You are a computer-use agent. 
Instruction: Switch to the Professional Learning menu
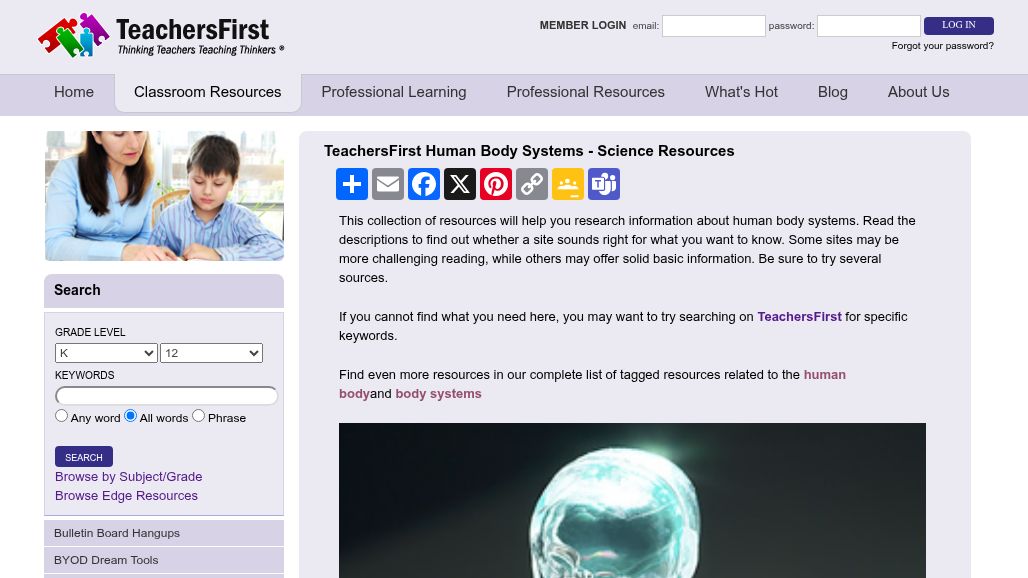coord(393,92)
